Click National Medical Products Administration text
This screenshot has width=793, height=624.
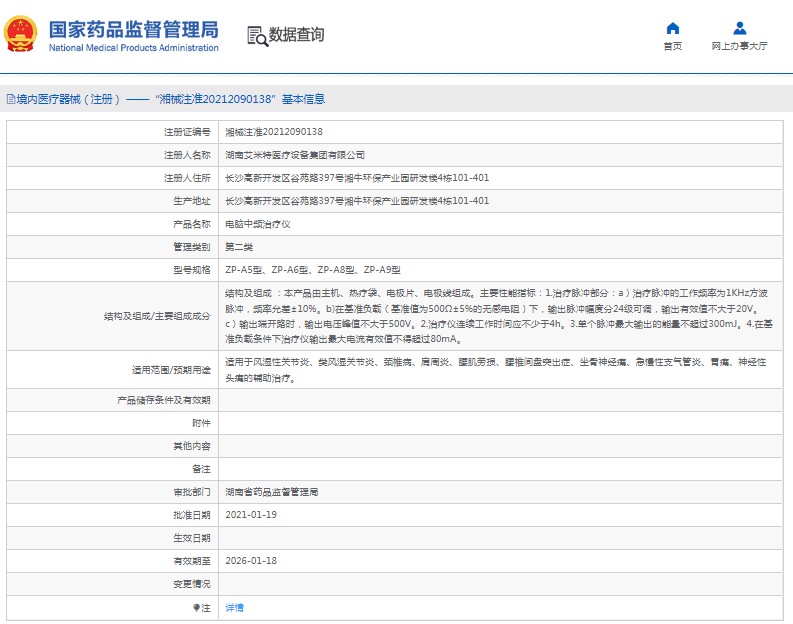134,48
